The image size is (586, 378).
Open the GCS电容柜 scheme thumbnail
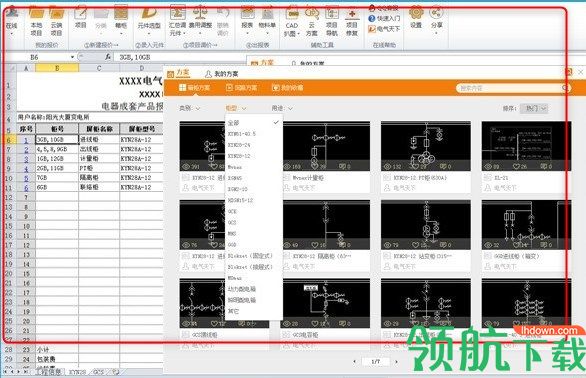coord(325,303)
